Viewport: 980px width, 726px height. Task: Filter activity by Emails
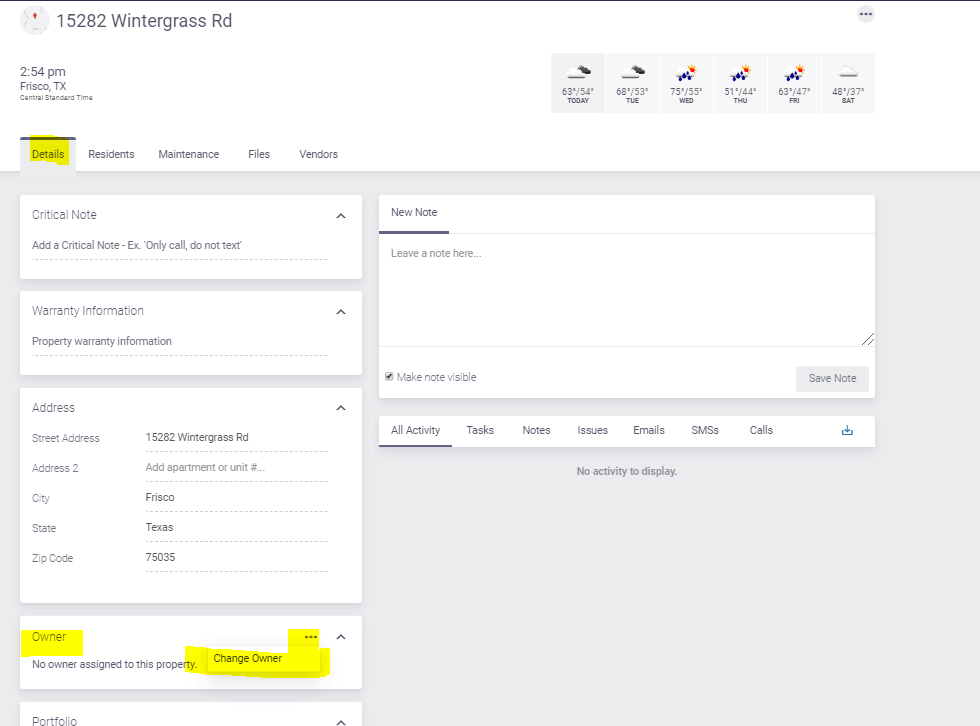tap(649, 430)
